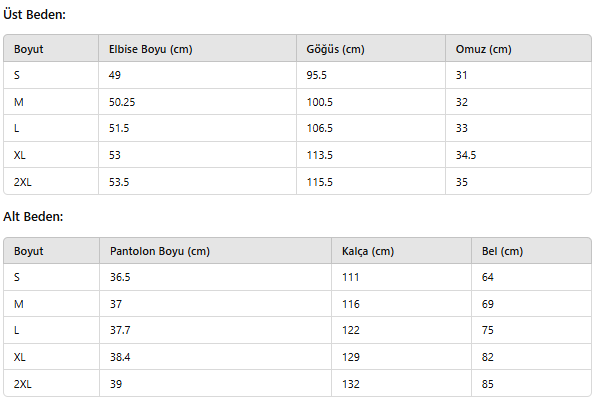Click the Omuz (cm) header cell
The width and height of the screenshot is (596, 406).
[518, 48]
